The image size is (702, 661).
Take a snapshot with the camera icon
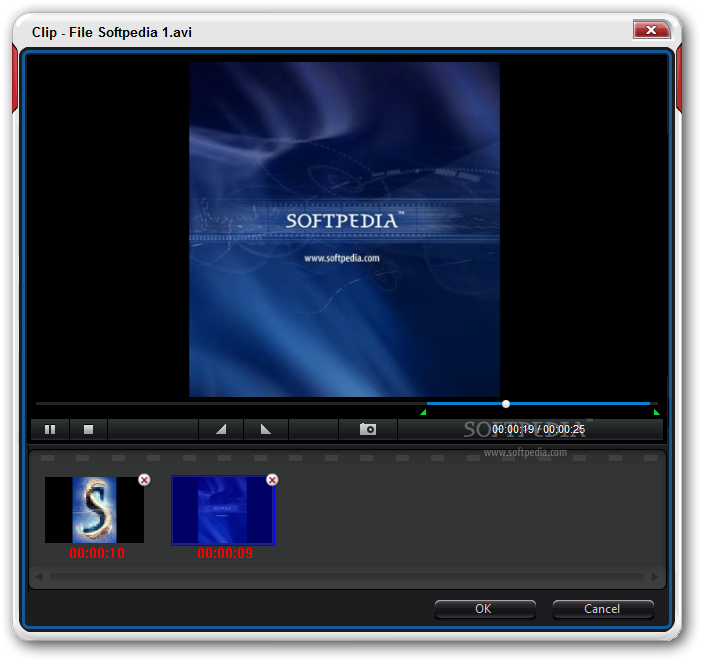(368, 429)
